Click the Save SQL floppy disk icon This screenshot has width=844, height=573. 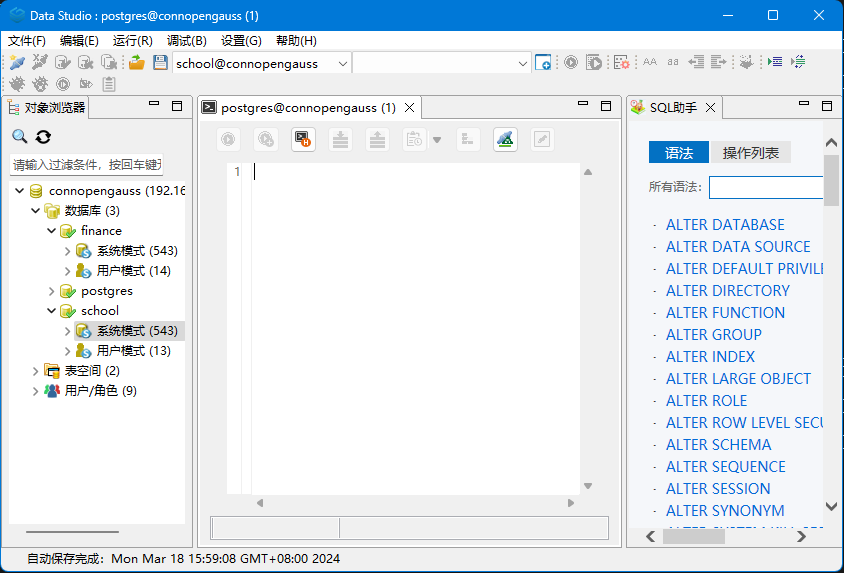click(160, 62)
